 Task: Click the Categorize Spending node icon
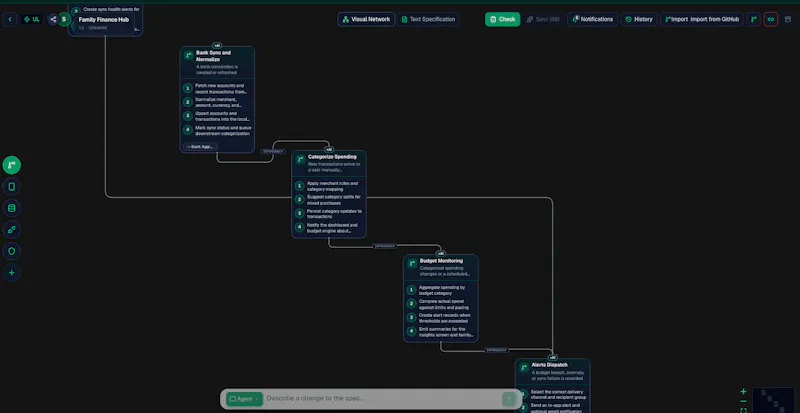tap(300, 159)
